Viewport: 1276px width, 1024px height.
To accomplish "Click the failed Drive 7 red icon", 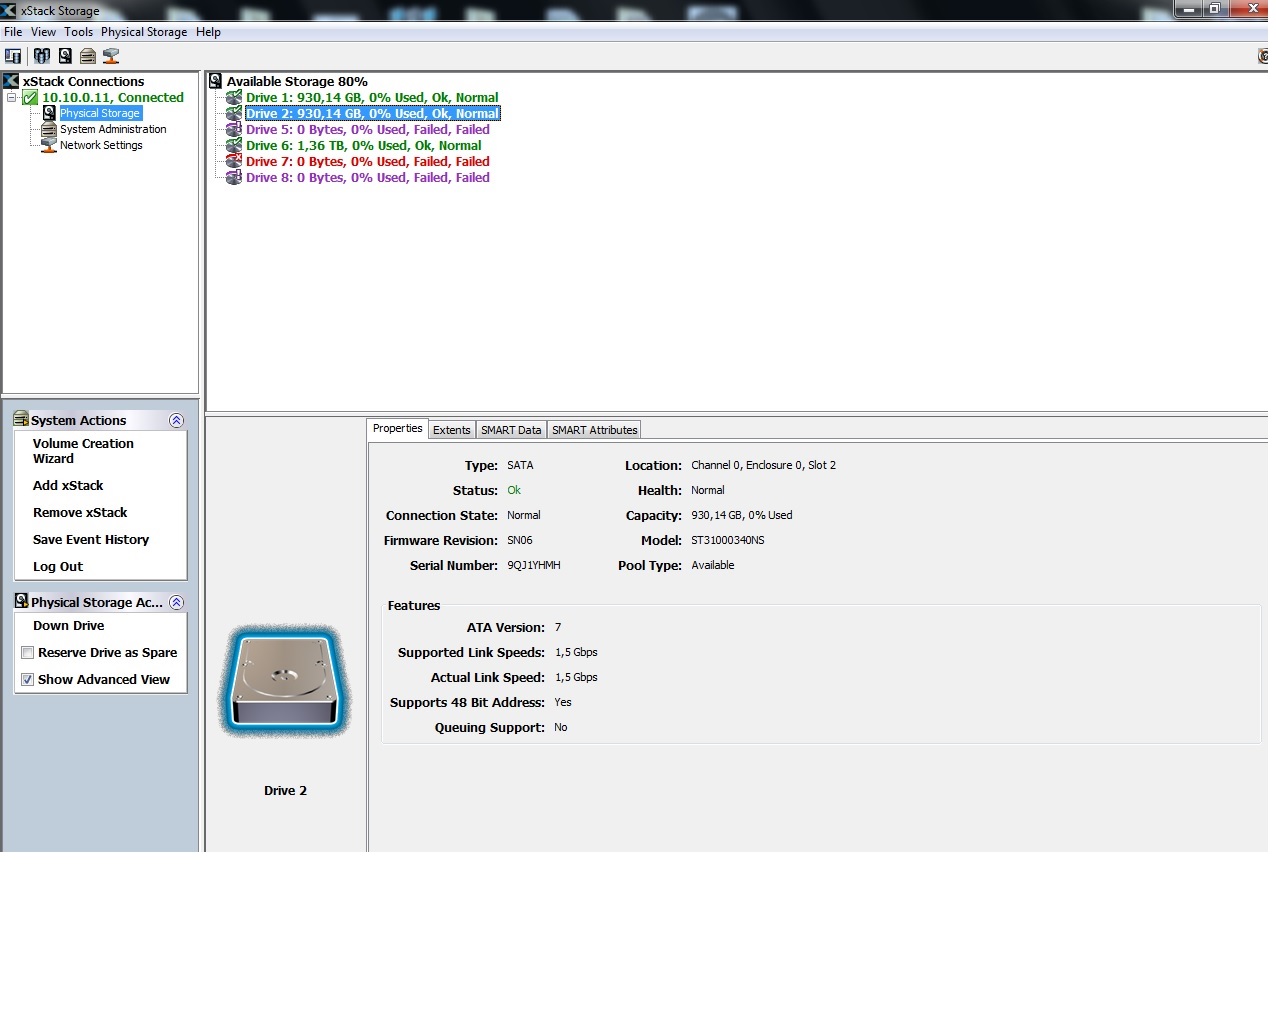I will [x=234, y=161].
